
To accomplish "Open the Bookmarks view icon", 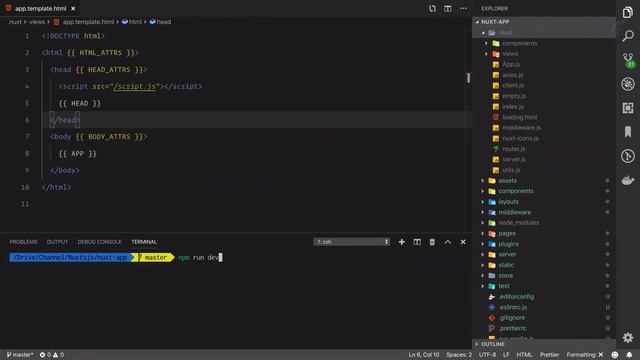I will [628, 132].
